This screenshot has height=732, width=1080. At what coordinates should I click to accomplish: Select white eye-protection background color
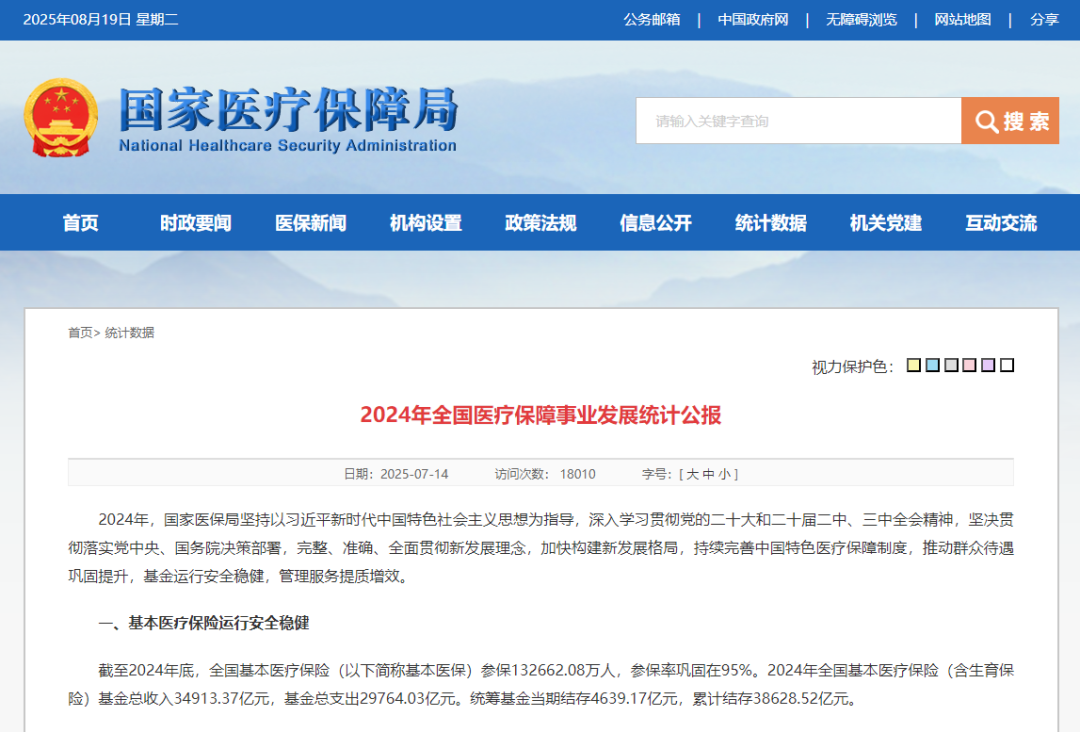coord(1007,366)
